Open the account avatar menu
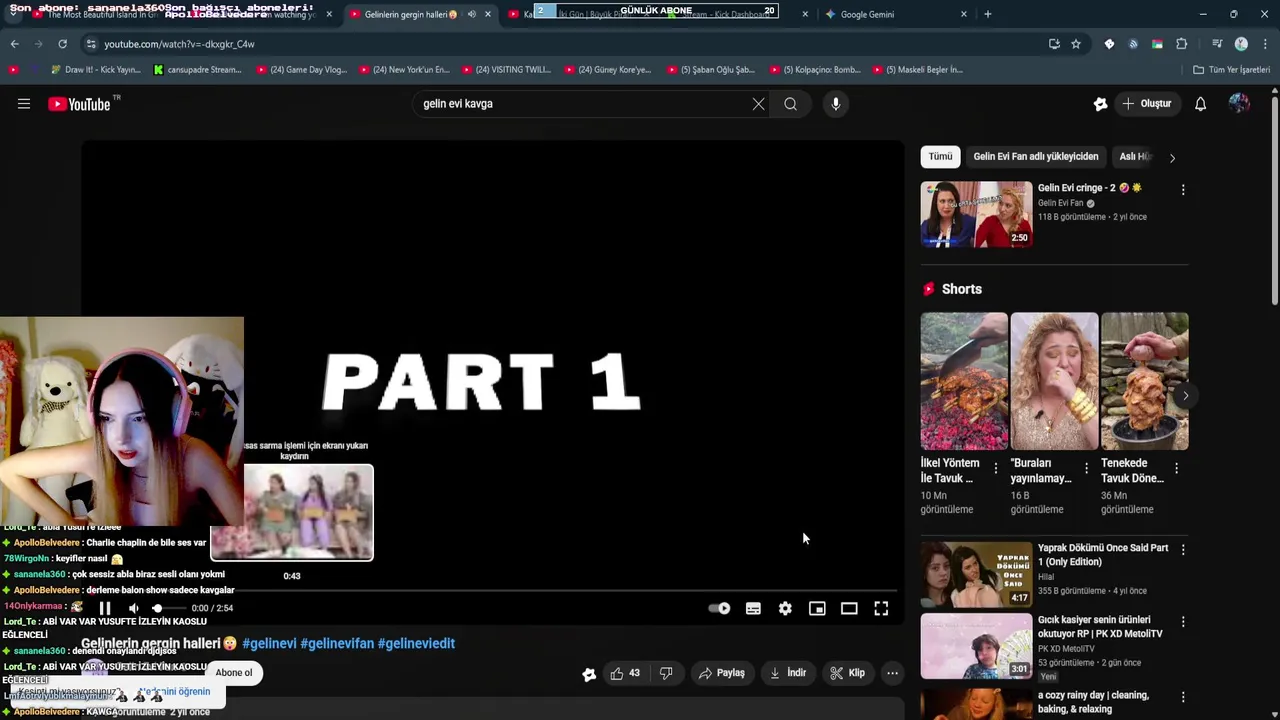 click(1239, 104)
